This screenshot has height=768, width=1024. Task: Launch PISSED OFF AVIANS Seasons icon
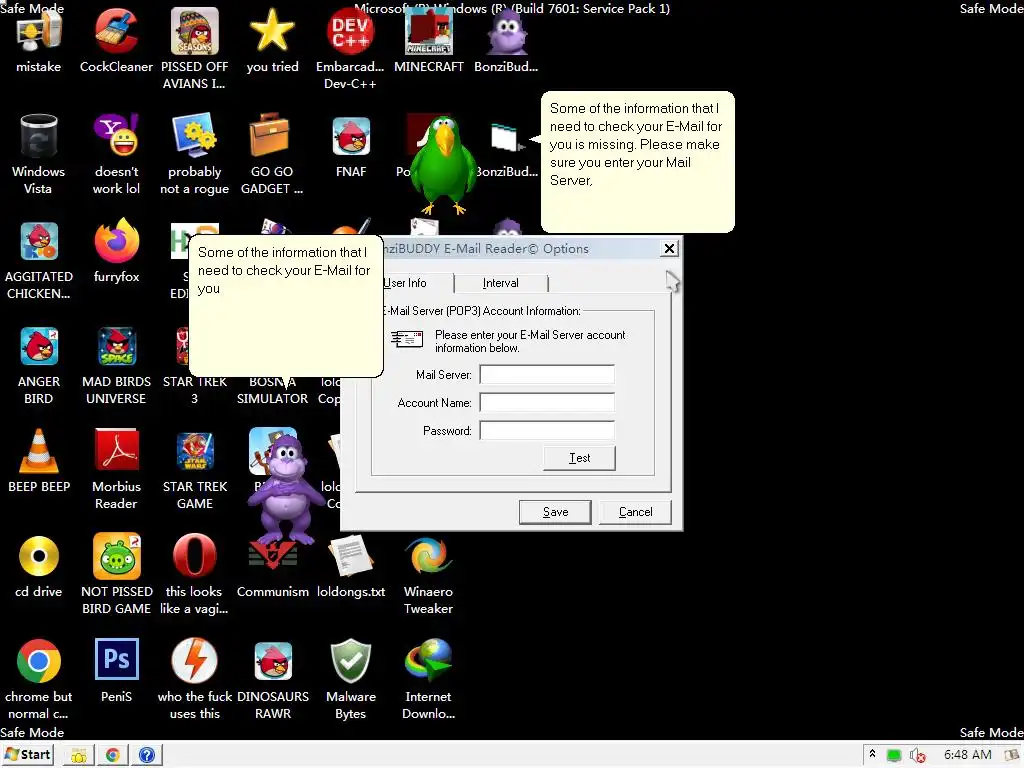pos(194,33)
